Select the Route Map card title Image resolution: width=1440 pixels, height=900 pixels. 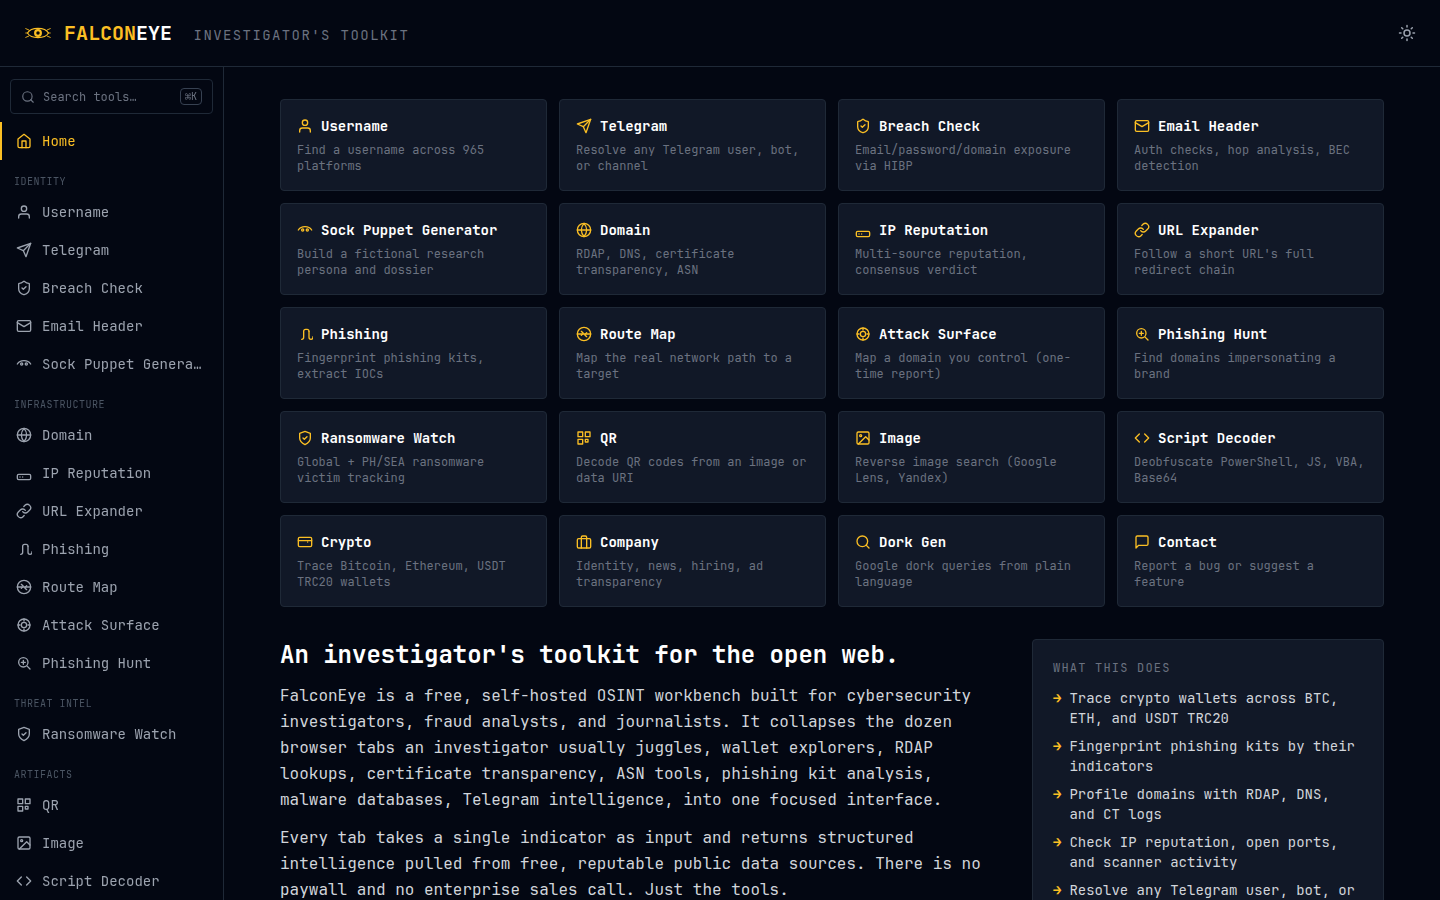(637, 334)
